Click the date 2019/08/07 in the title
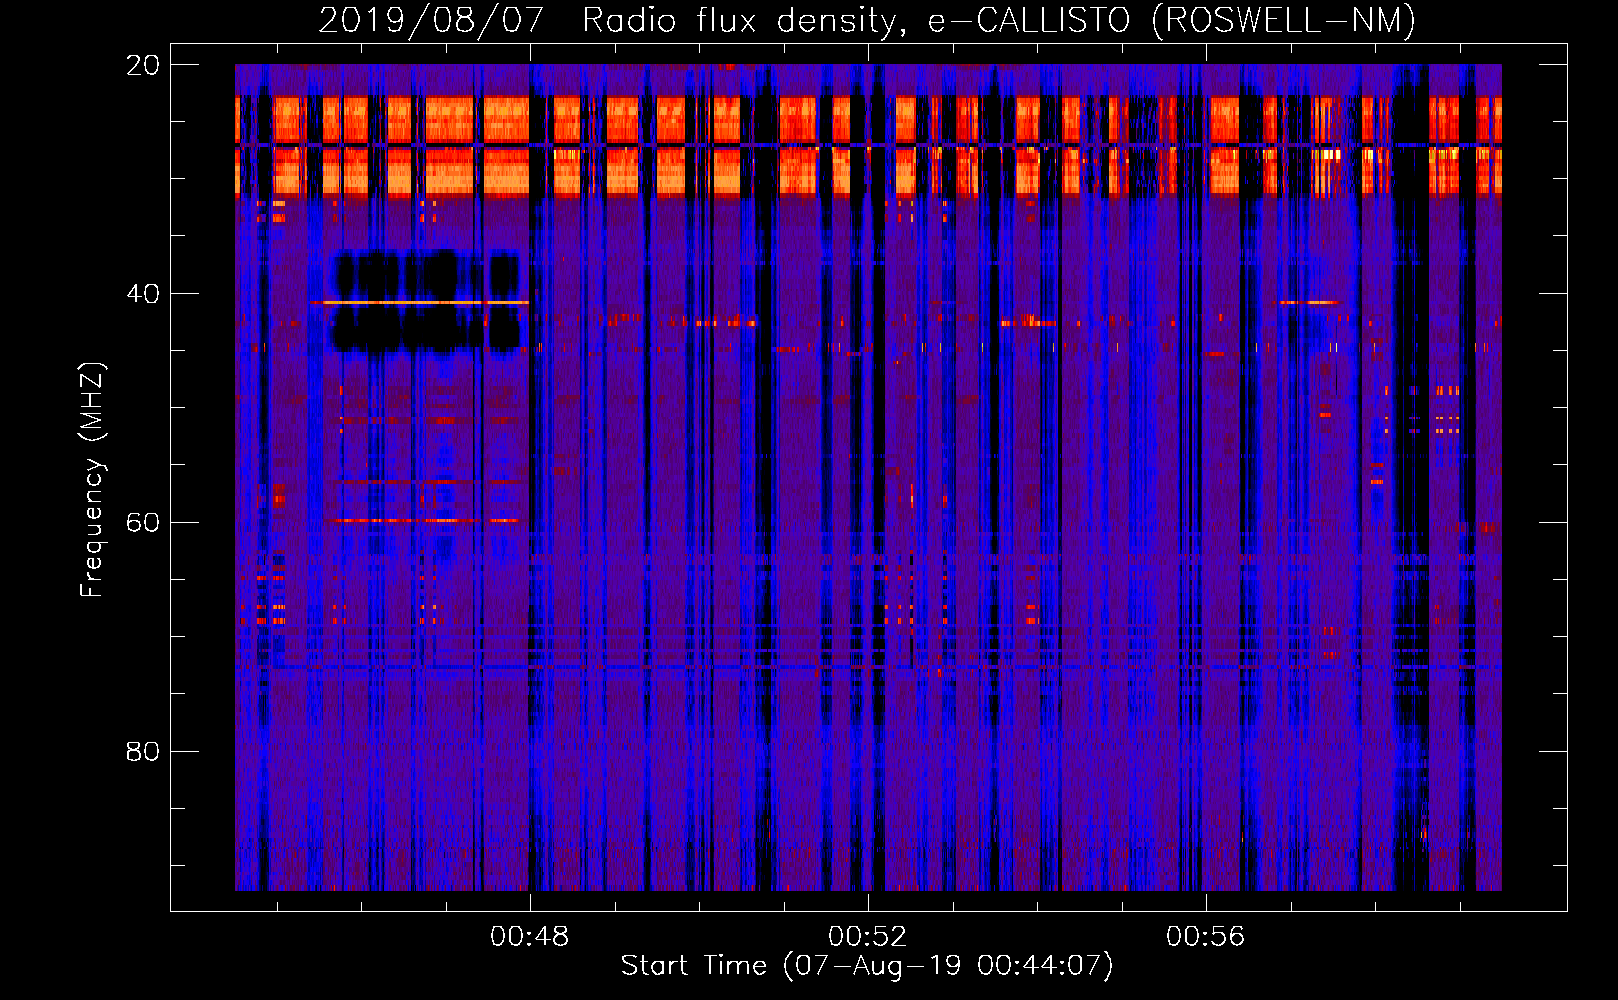The height and width of the screenshot is (1000, 1618). [x=431, y=20]
